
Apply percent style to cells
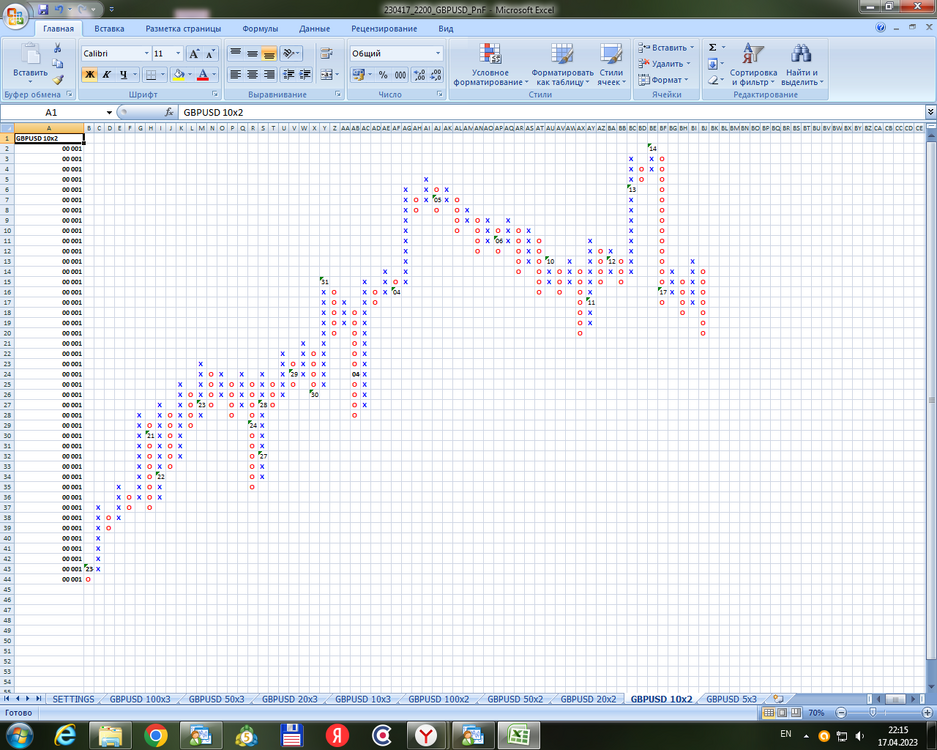[383, 75]
